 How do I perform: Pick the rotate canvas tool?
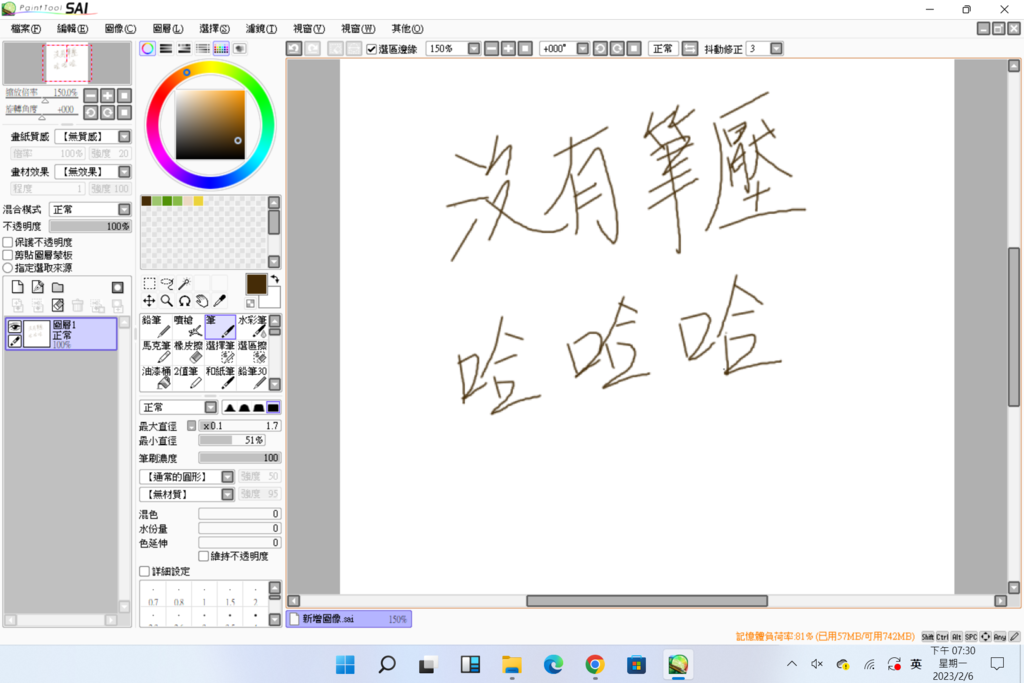coord(185,301)
